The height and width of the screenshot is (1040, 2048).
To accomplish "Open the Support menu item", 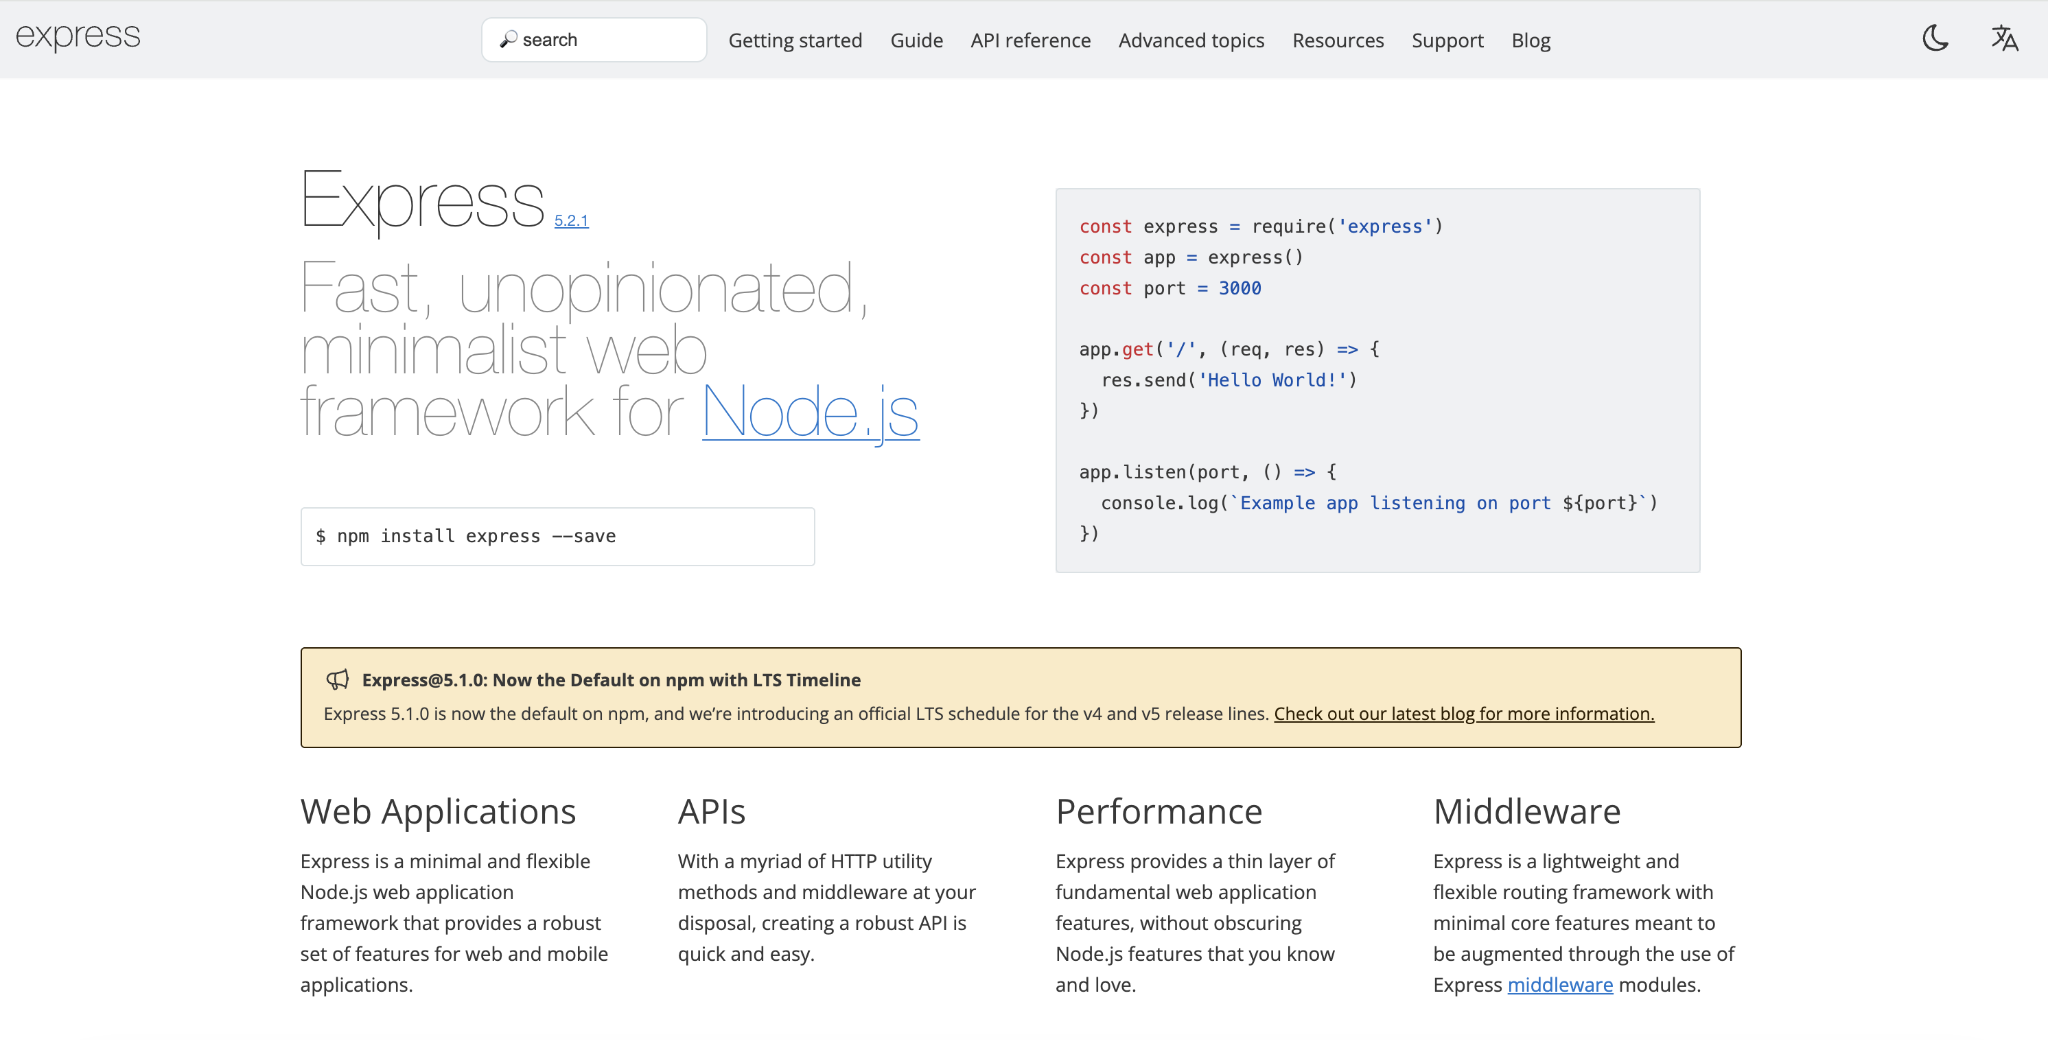I will [1447, 41].
